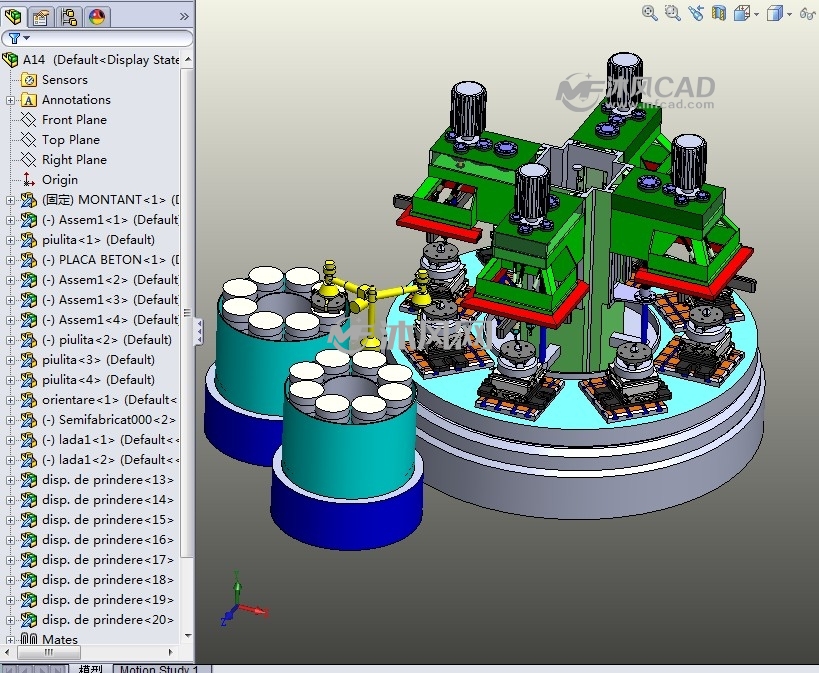Viewport: 819px width, 673px height.
Task: Switch to the Motion Study 1 tab
Action: click(159, 669)
